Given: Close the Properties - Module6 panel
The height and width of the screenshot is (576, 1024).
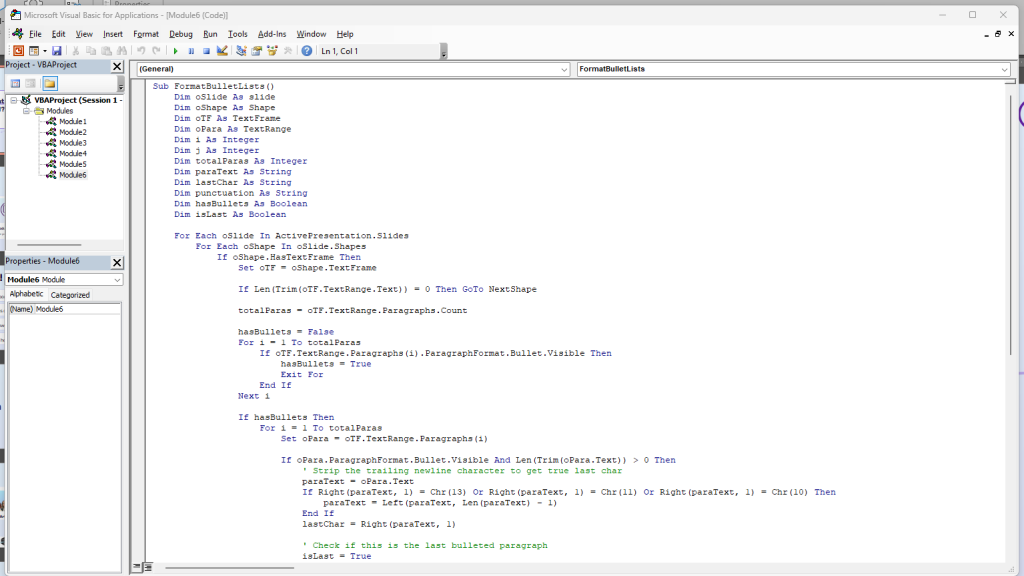Looking at the screenshot, I should point(117,263).
